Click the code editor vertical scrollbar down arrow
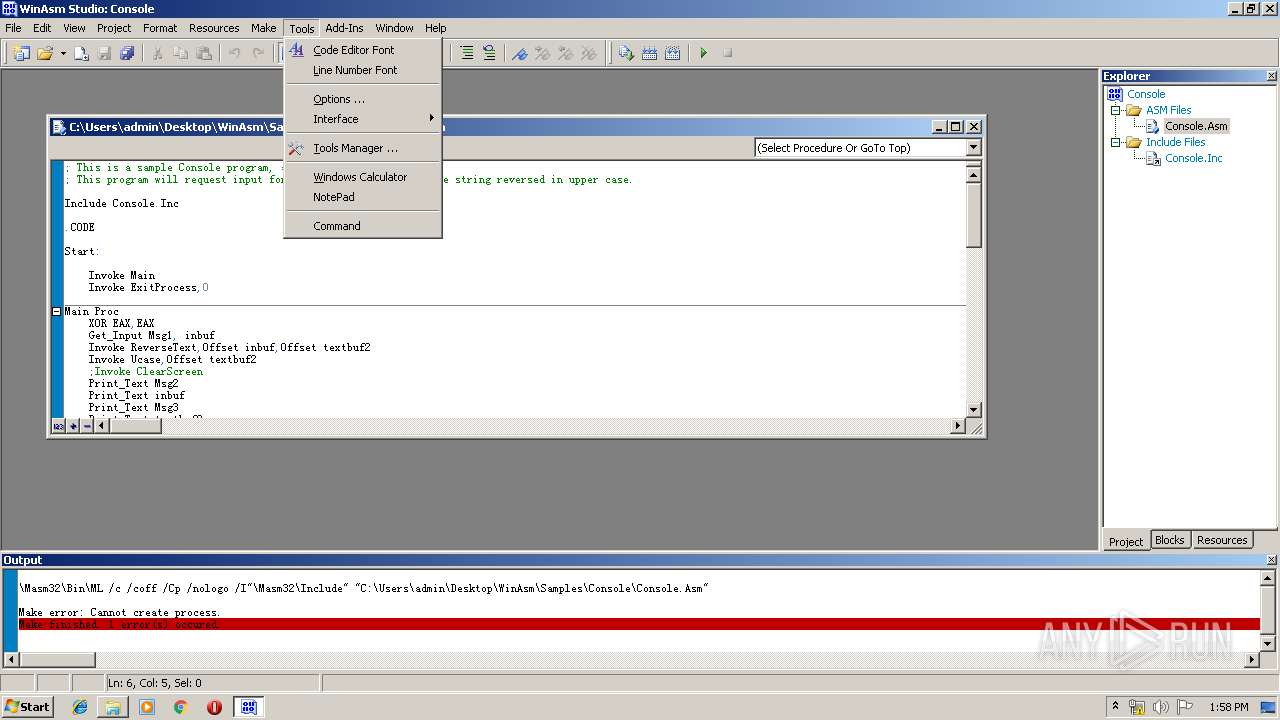1280x720 pixels. coord(974,410)
